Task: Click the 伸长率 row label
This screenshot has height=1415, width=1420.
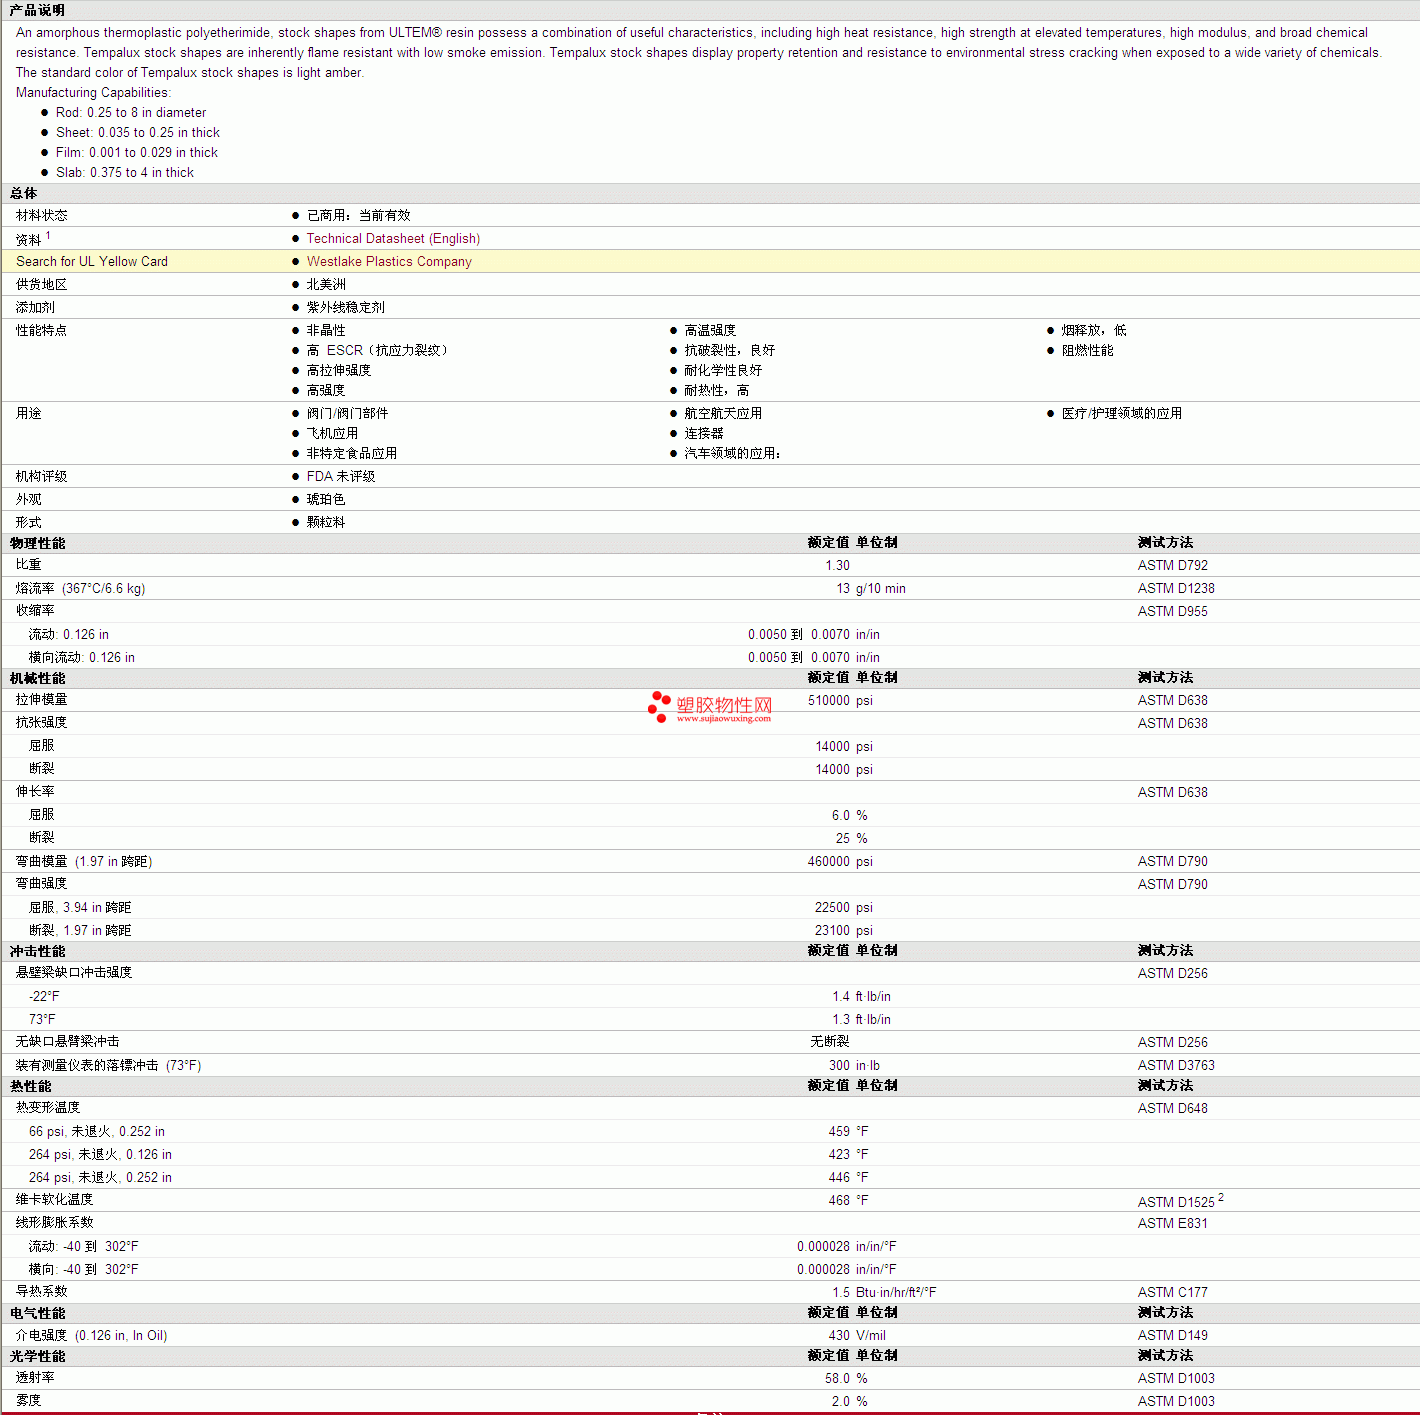Action: click(35, 791)
